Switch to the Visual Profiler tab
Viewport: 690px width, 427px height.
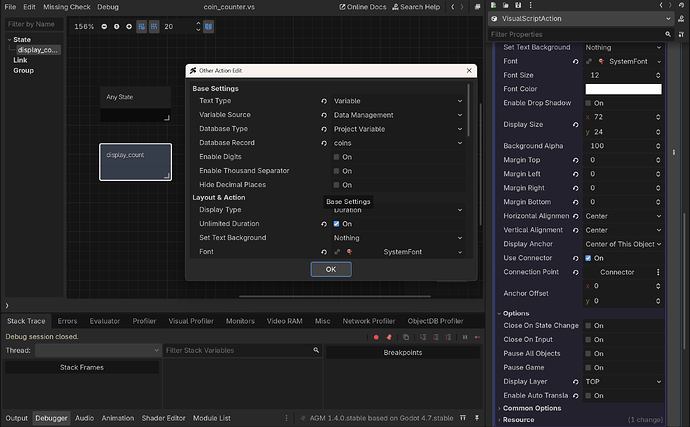pyautogui.click(x=191, y=321)
